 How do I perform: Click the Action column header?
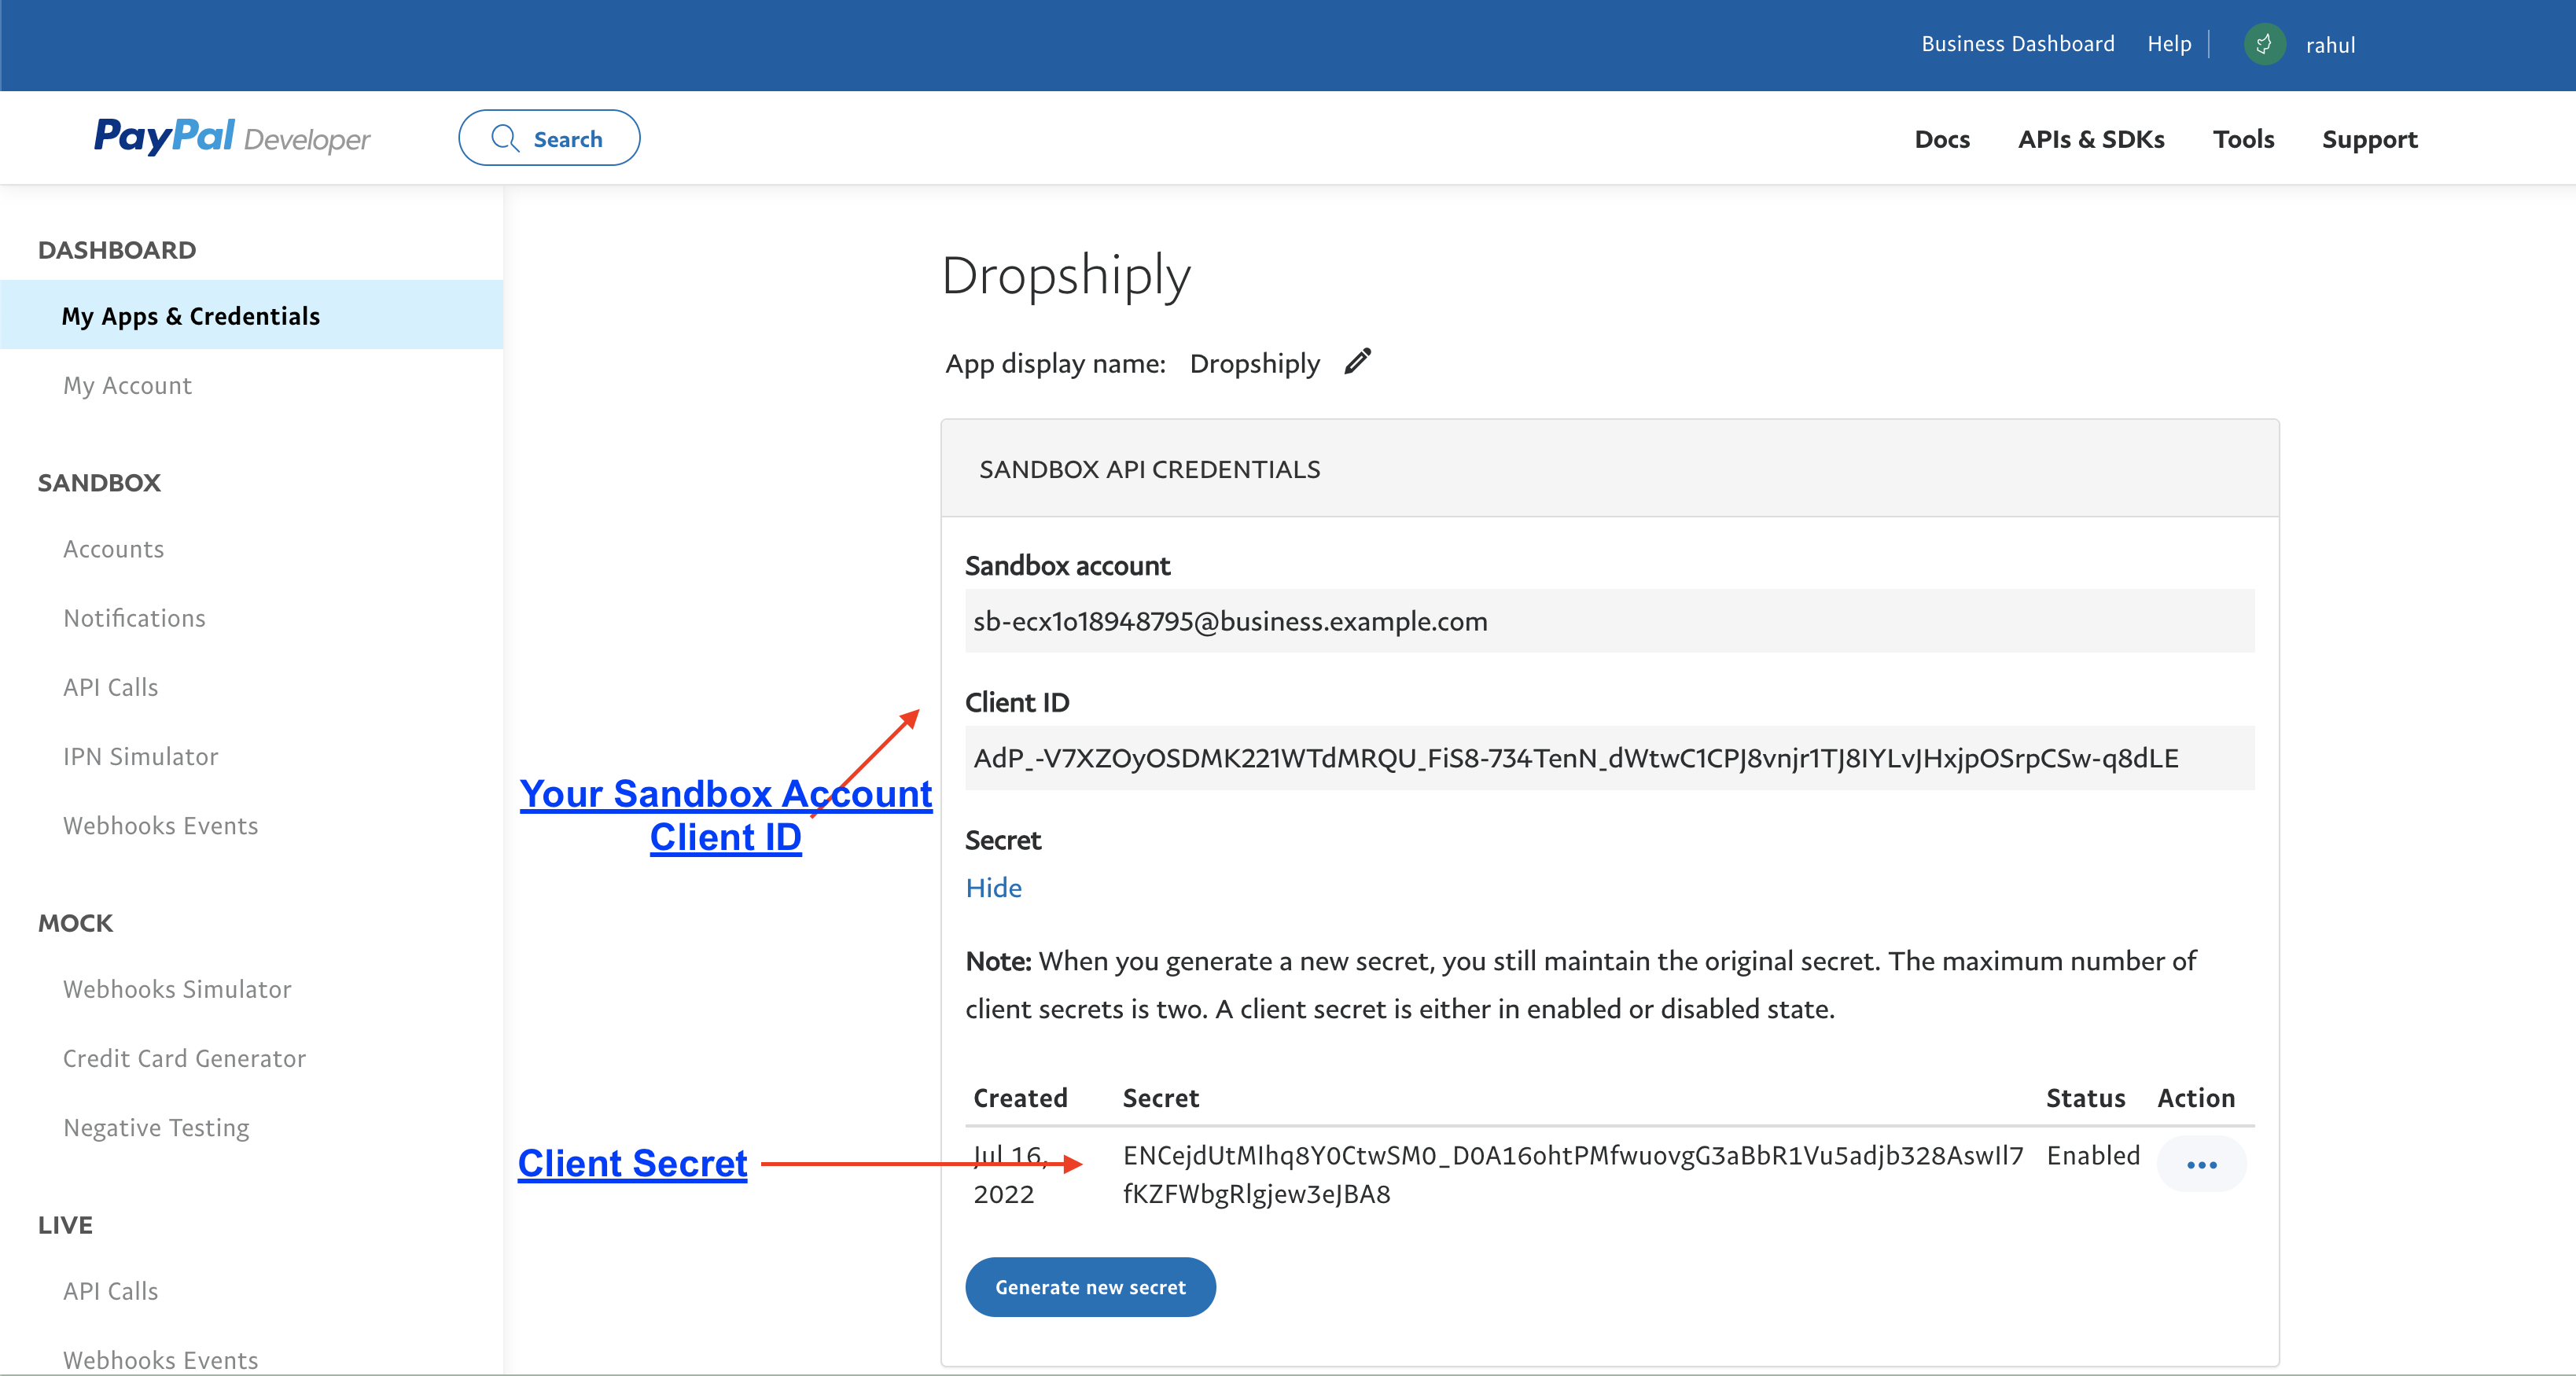click(x=2195, y=1098)
